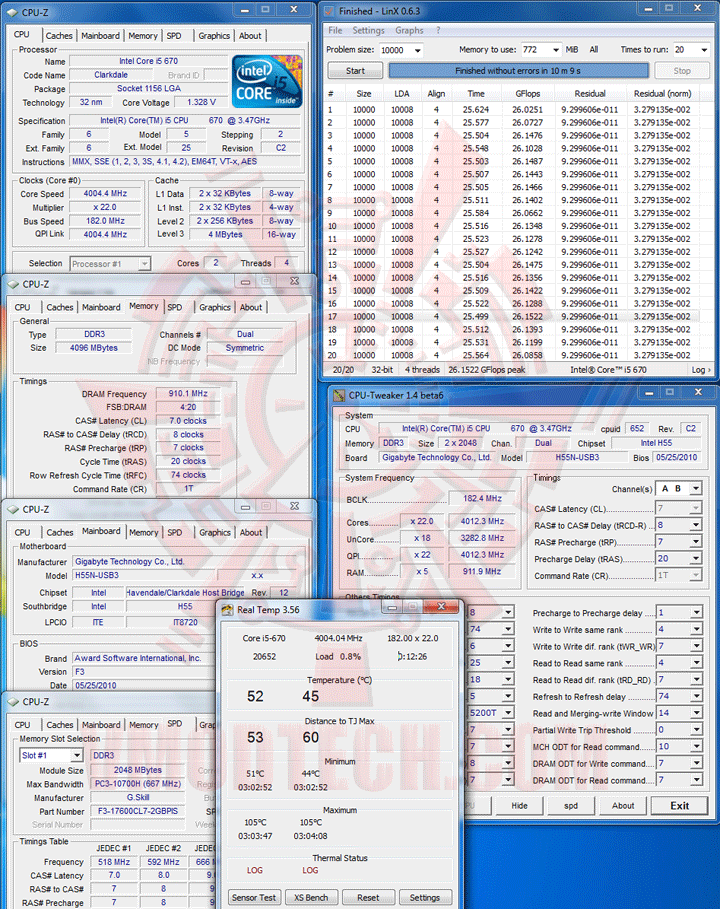This screenshot has width=720, height=909.
Task: Click the Specification field in CPU-Z
Action: (185, 121)
